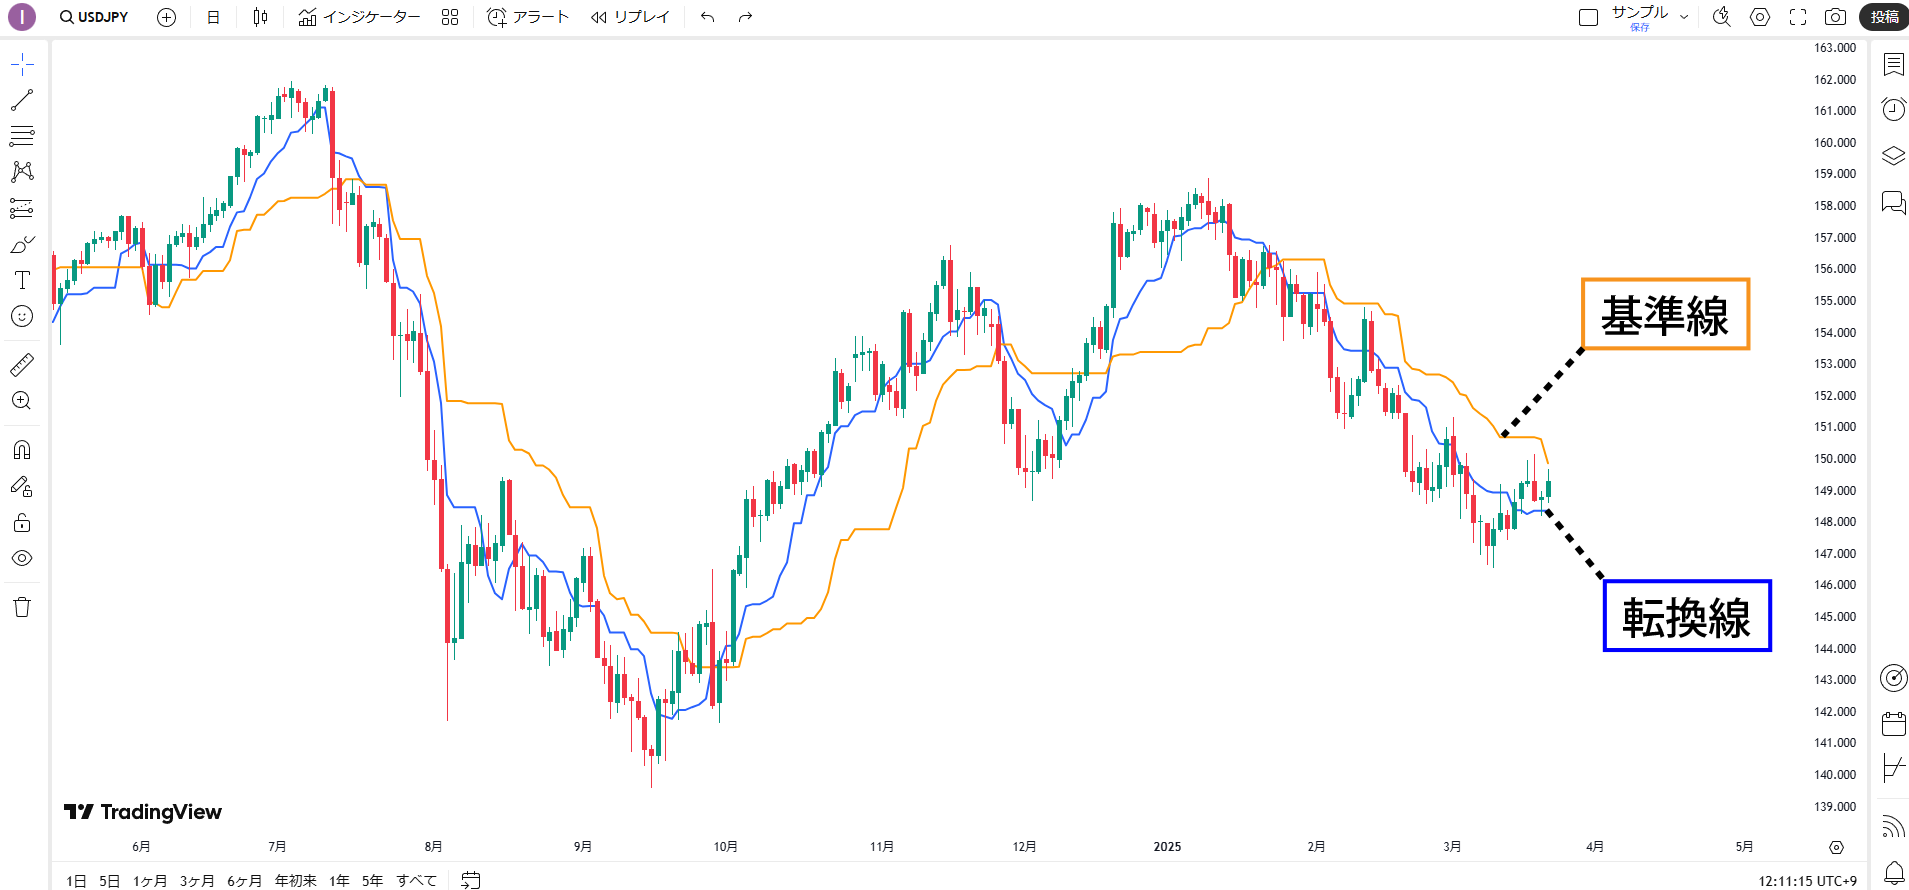Choose the text annotation tool

pyautogui.click(x=22, y=280)
